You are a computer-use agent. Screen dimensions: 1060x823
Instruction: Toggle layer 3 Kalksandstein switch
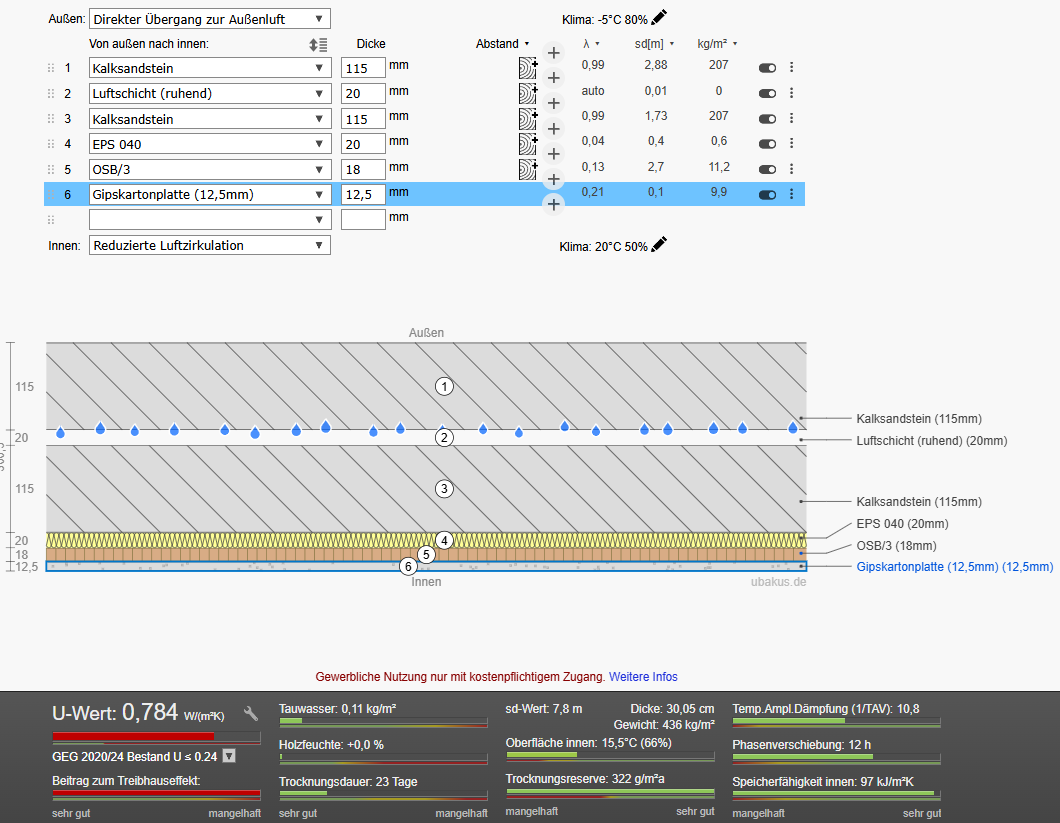pyautogui.click(x=767, y=118)
